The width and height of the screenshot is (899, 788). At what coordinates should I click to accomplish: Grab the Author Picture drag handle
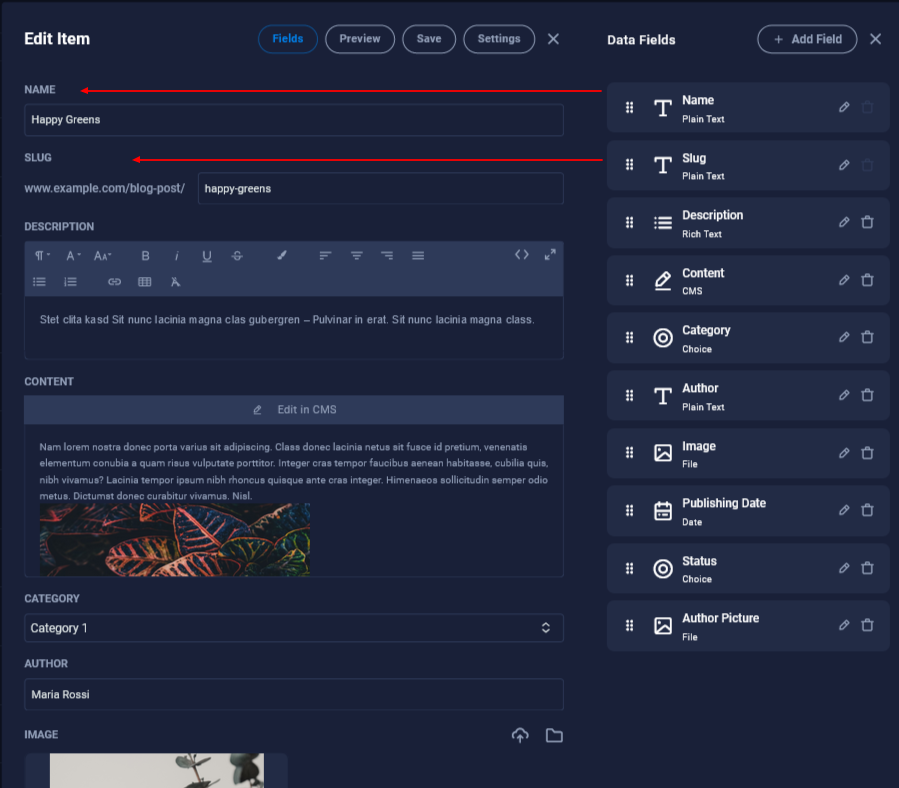point(630,626)
